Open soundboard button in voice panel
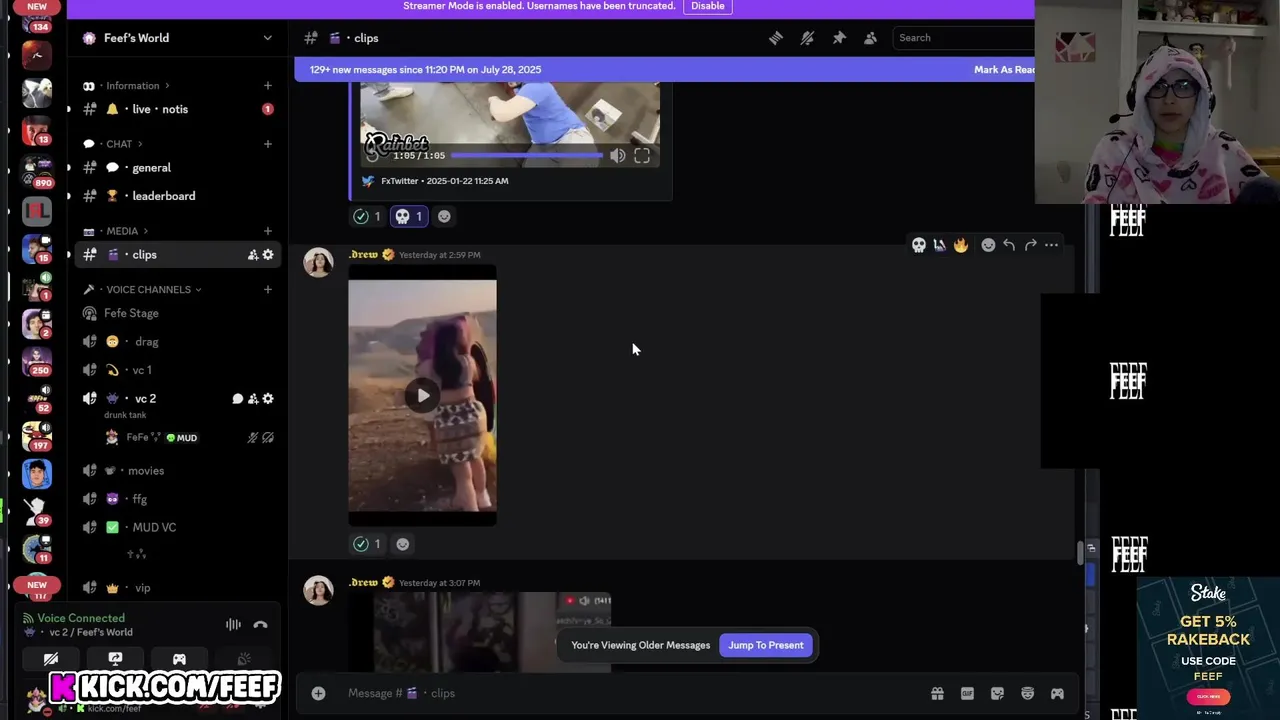This screenshot has width=1280, height=720. 243,659
